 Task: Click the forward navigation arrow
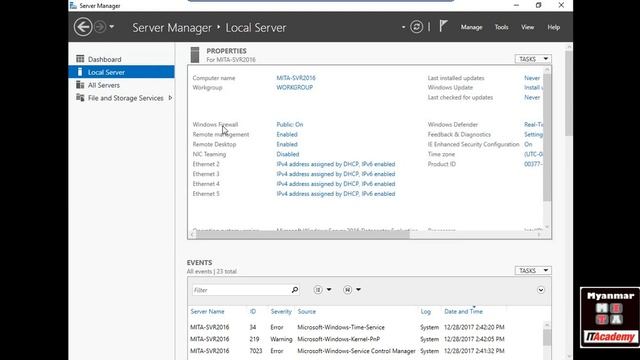click(100, 27)
